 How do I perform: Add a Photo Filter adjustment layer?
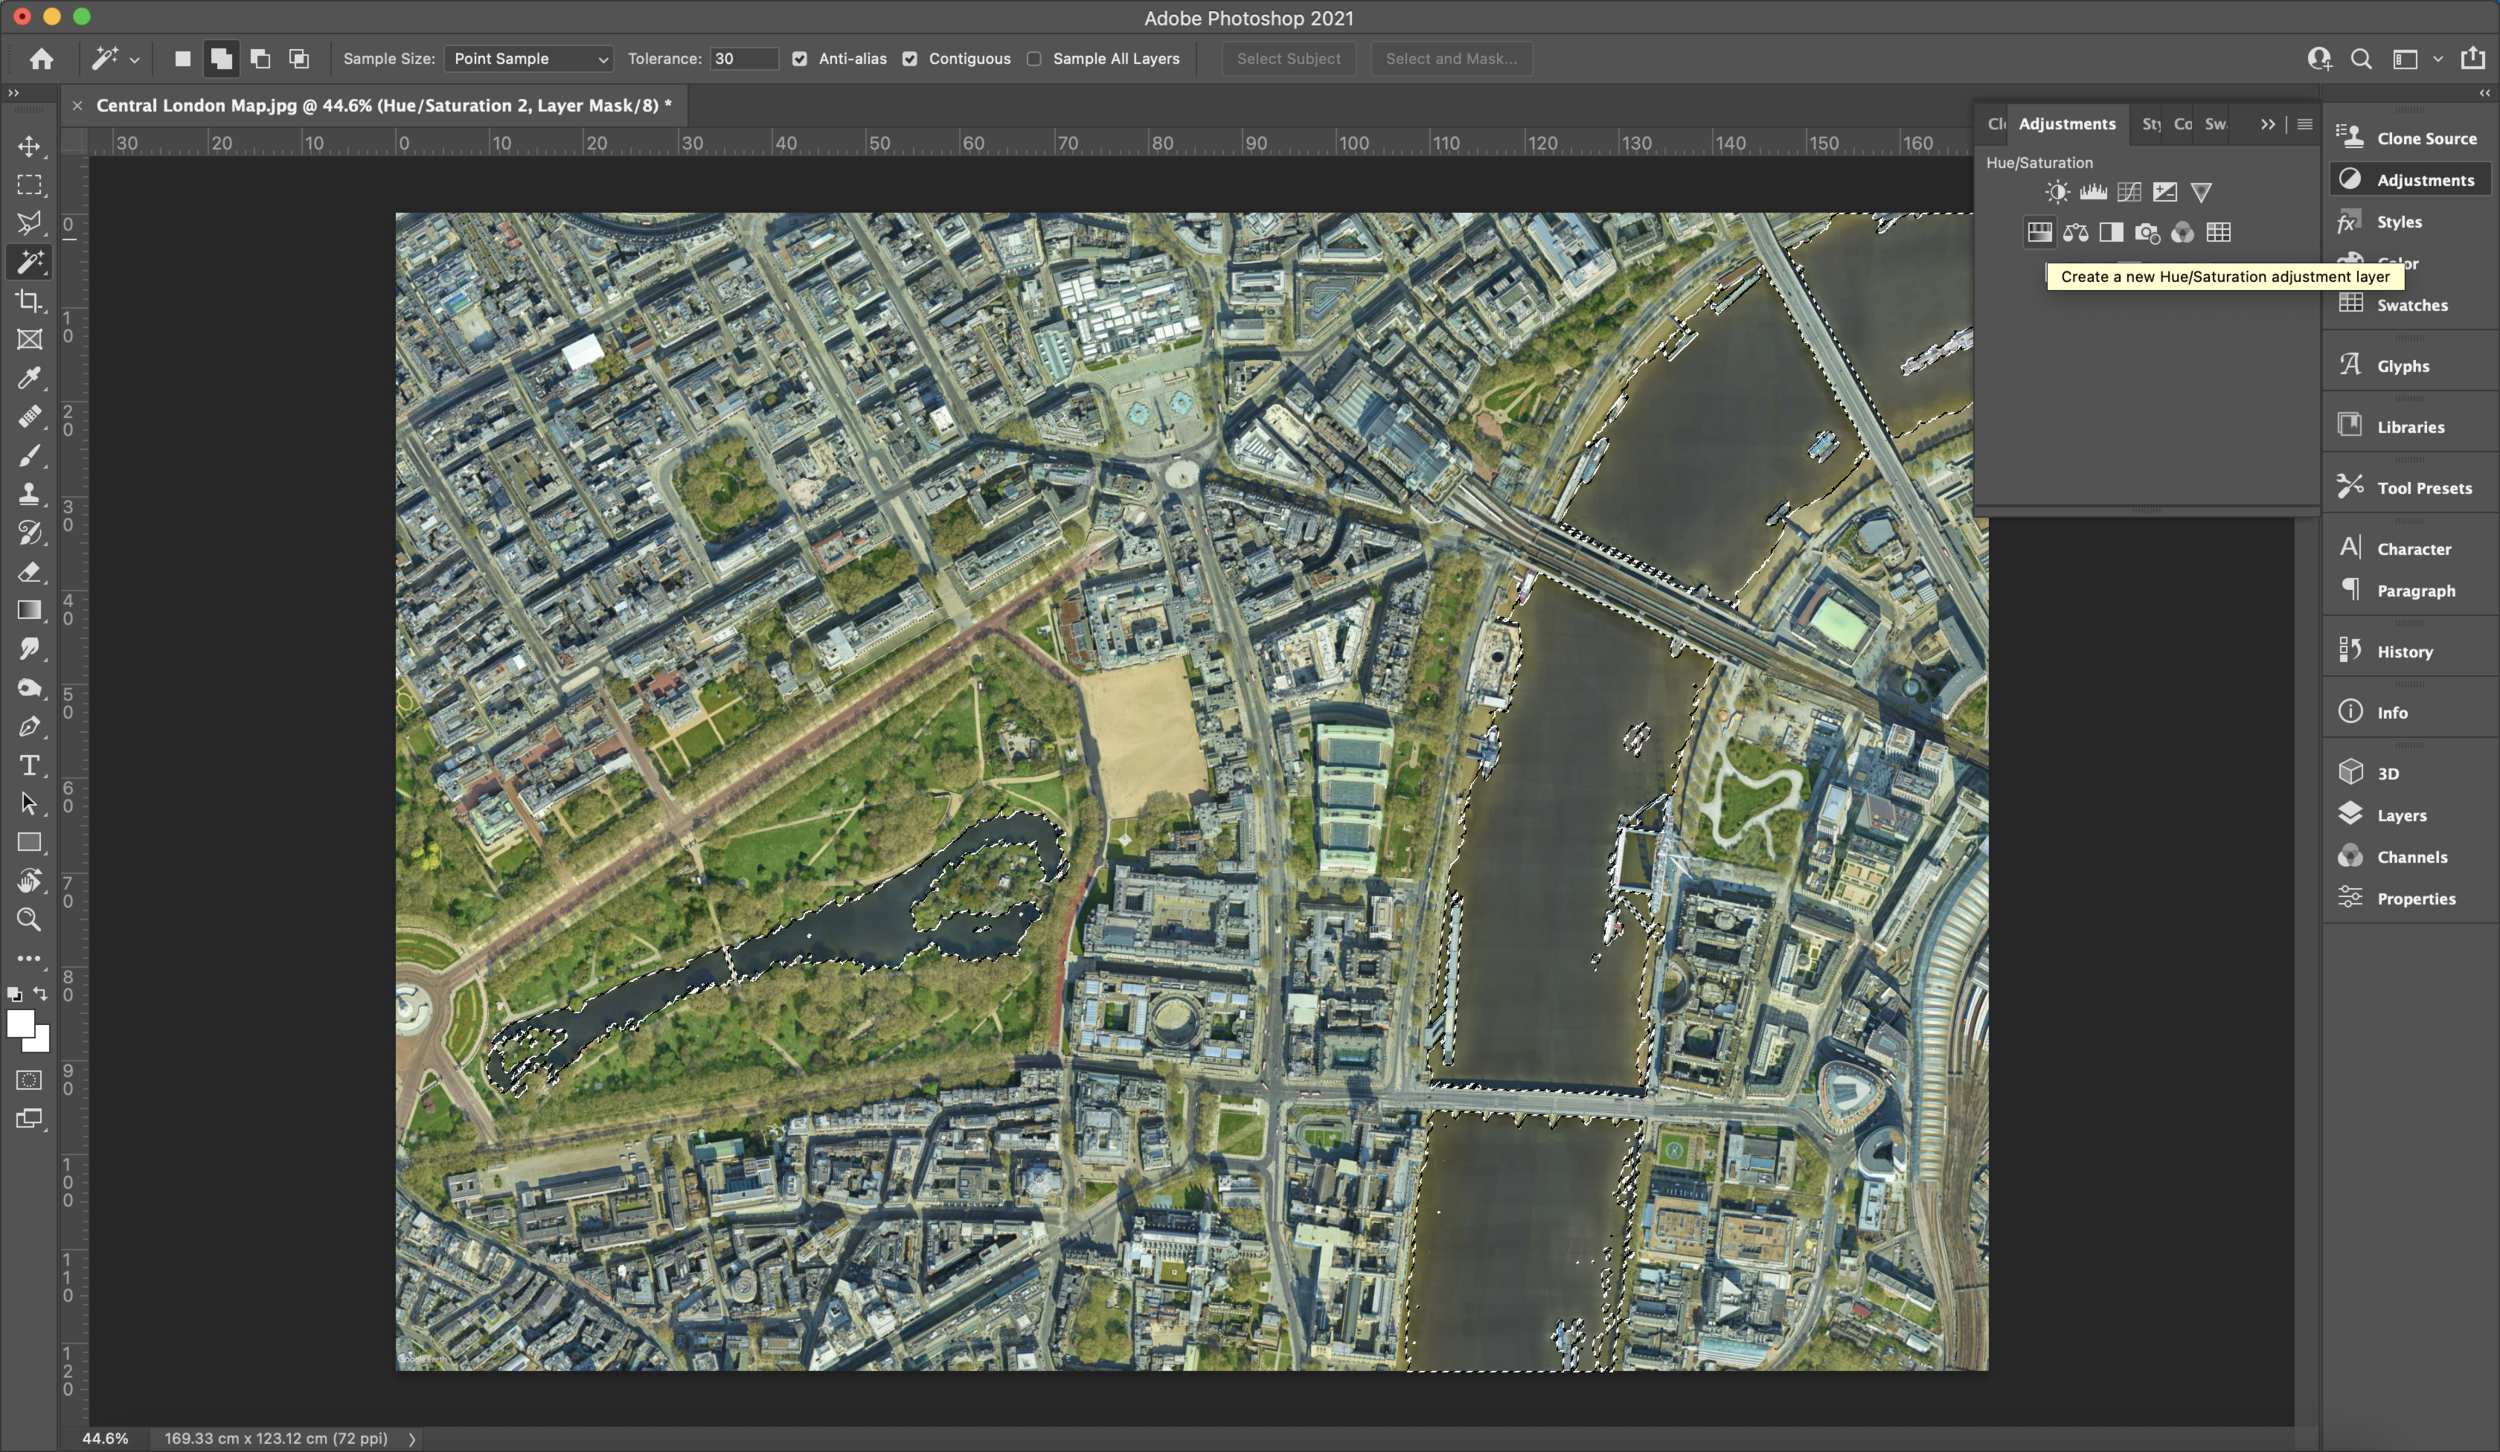[2147, 233]
